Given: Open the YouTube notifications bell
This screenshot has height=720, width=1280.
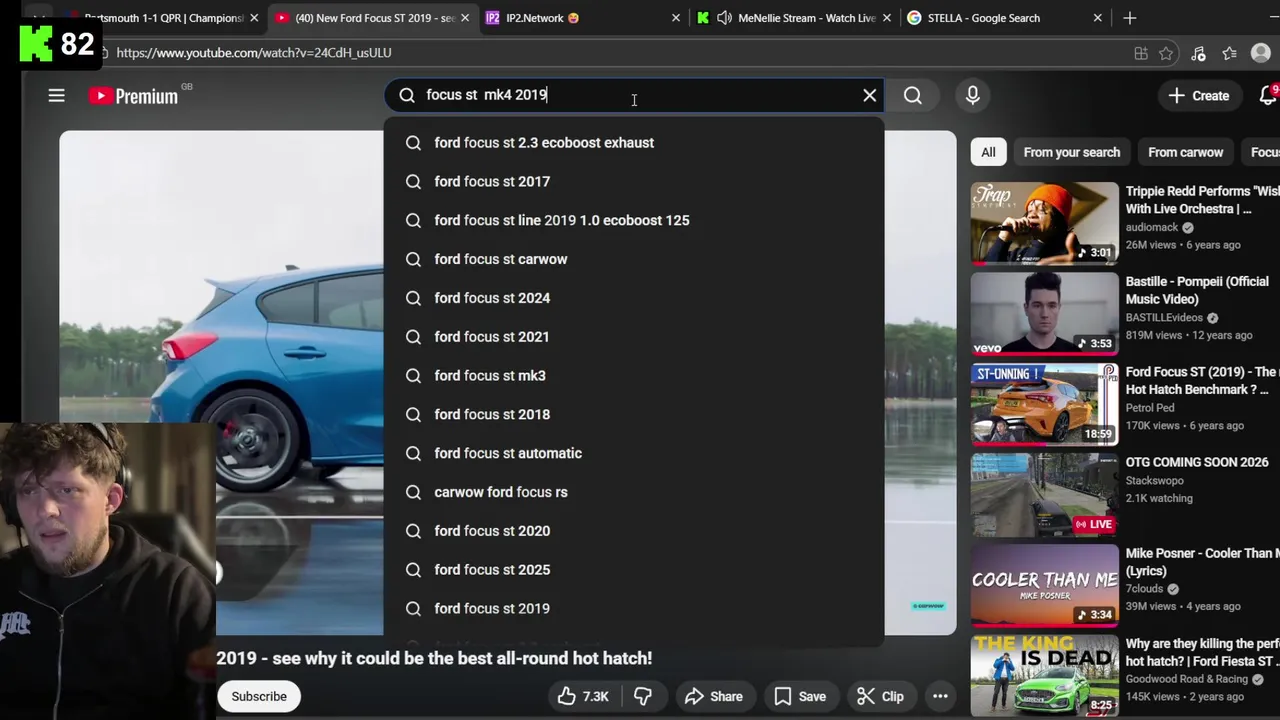Looking at the screenshot, I should pos(1268,95).
